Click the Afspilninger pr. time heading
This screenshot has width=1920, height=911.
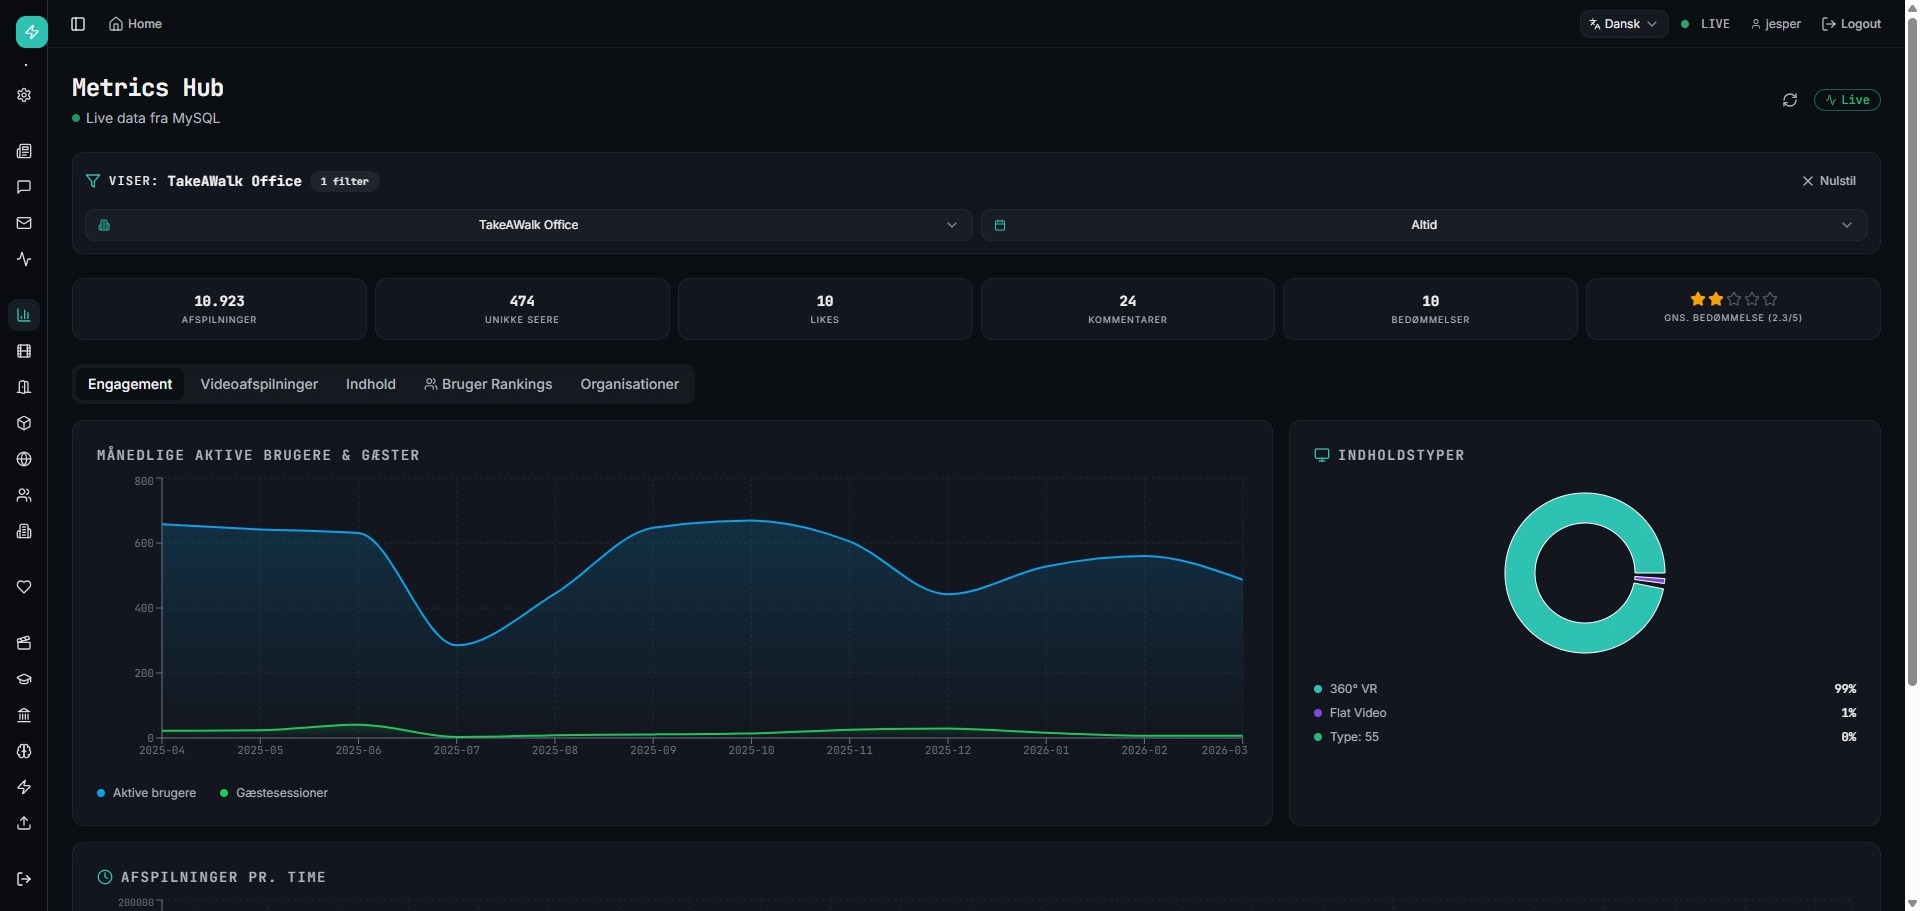coord(223,877)
